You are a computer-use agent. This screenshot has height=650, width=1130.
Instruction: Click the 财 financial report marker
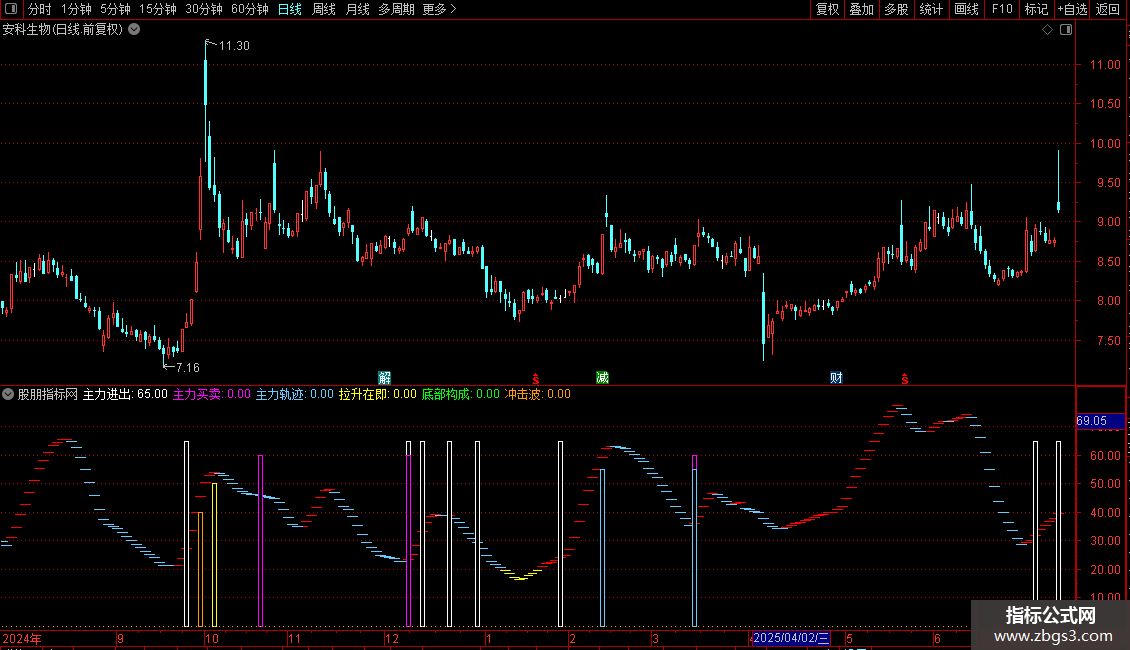tap(836, 378)
